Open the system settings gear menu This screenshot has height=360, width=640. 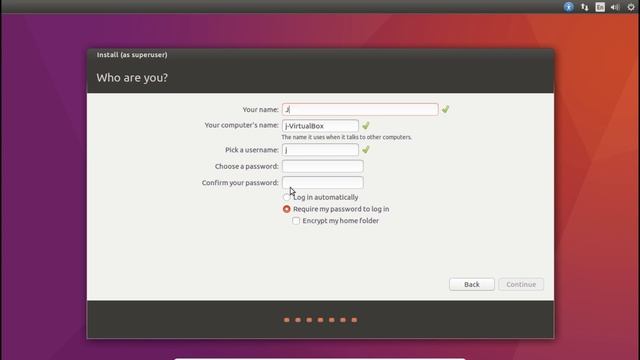tap(631, 7)
